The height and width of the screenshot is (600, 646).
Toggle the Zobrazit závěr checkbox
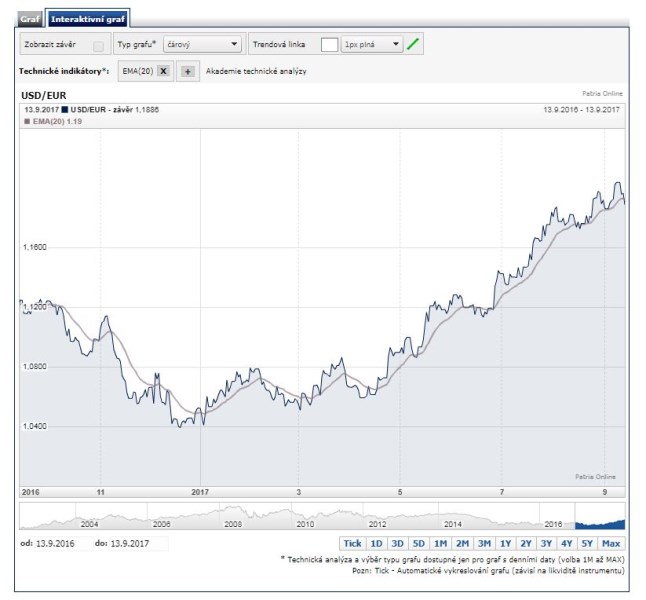click(x=98, y=46)
